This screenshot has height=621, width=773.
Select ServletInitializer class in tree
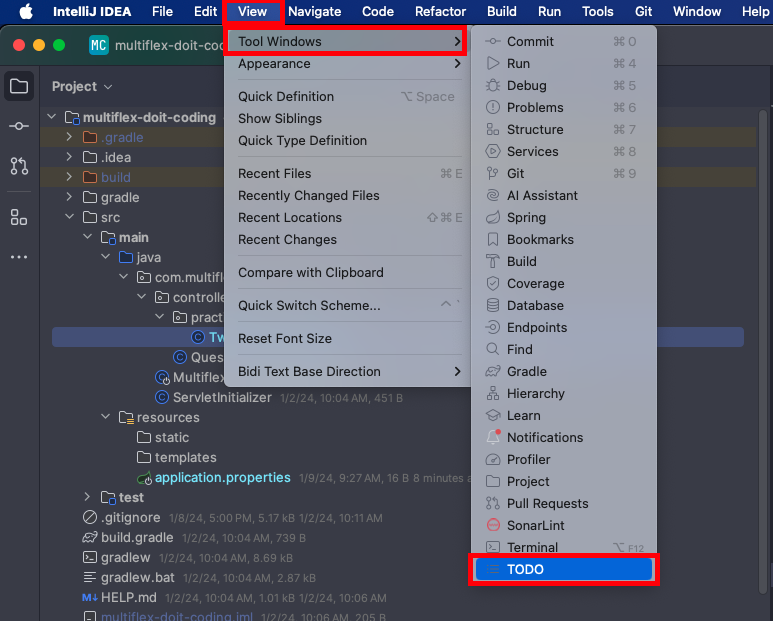click(x=222, y=397)
